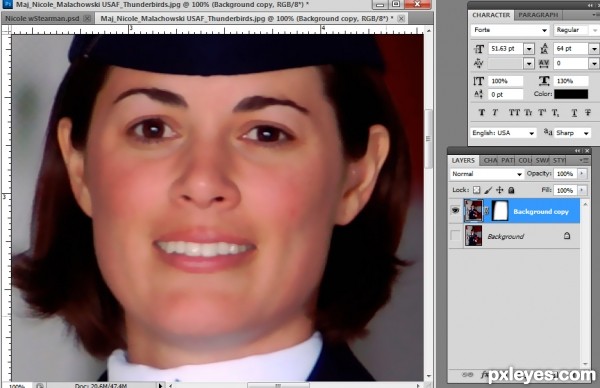Switch to Nicole wStearman.psd document tab
The width and height of the screenshot is (600, 388).
(42, 18)
